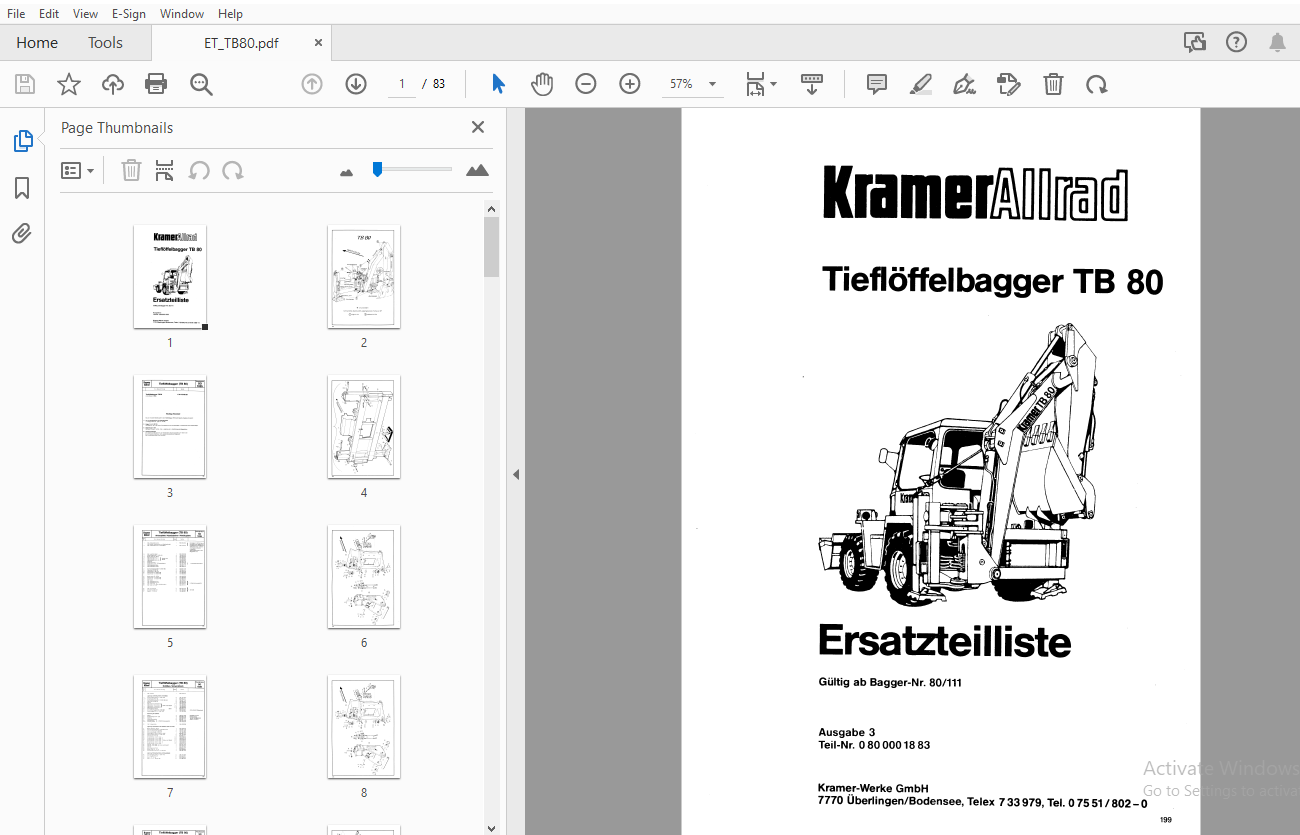Open the Bookmarks panel
The height and width of the screenshot is (835, 1300).
click(x=22, y=187)
